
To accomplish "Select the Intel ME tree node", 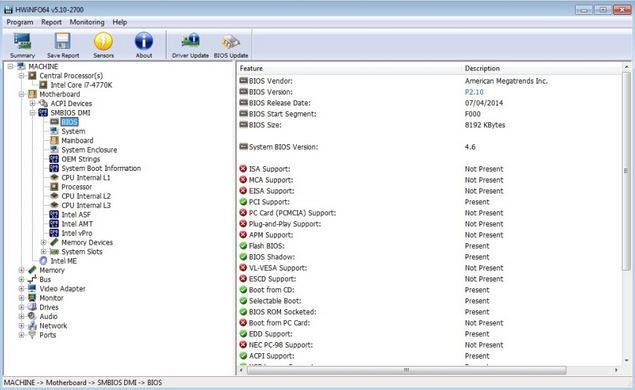I will tap(63, 261).
